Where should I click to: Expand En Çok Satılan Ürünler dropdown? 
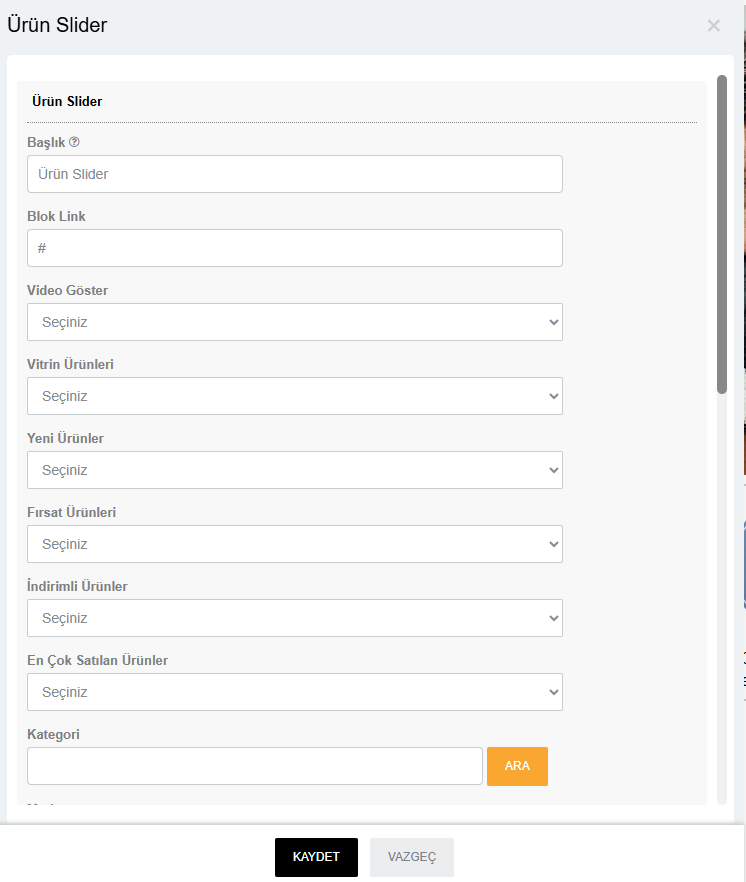[295, 692]
